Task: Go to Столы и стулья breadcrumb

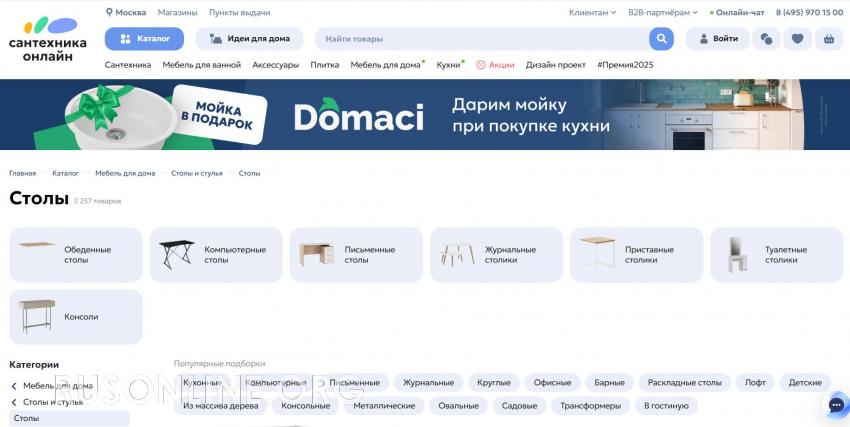Action: [197, 173]
